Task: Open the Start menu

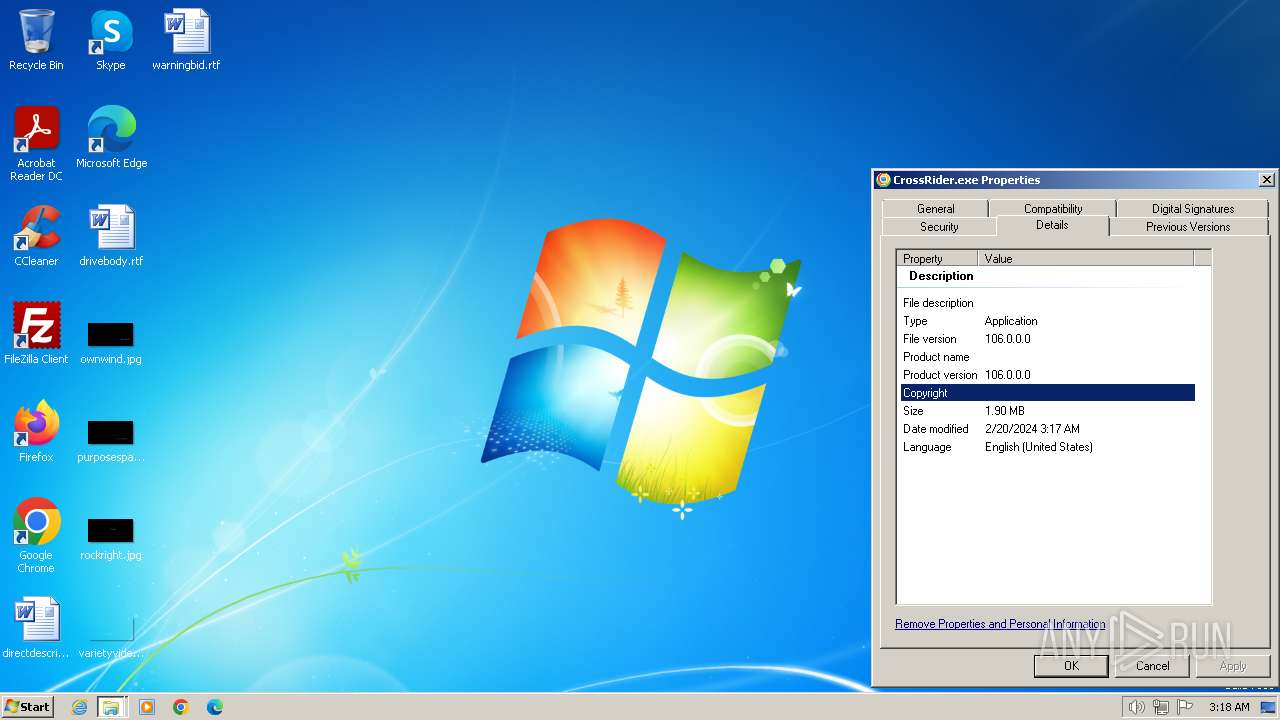Action: point(27,706)
